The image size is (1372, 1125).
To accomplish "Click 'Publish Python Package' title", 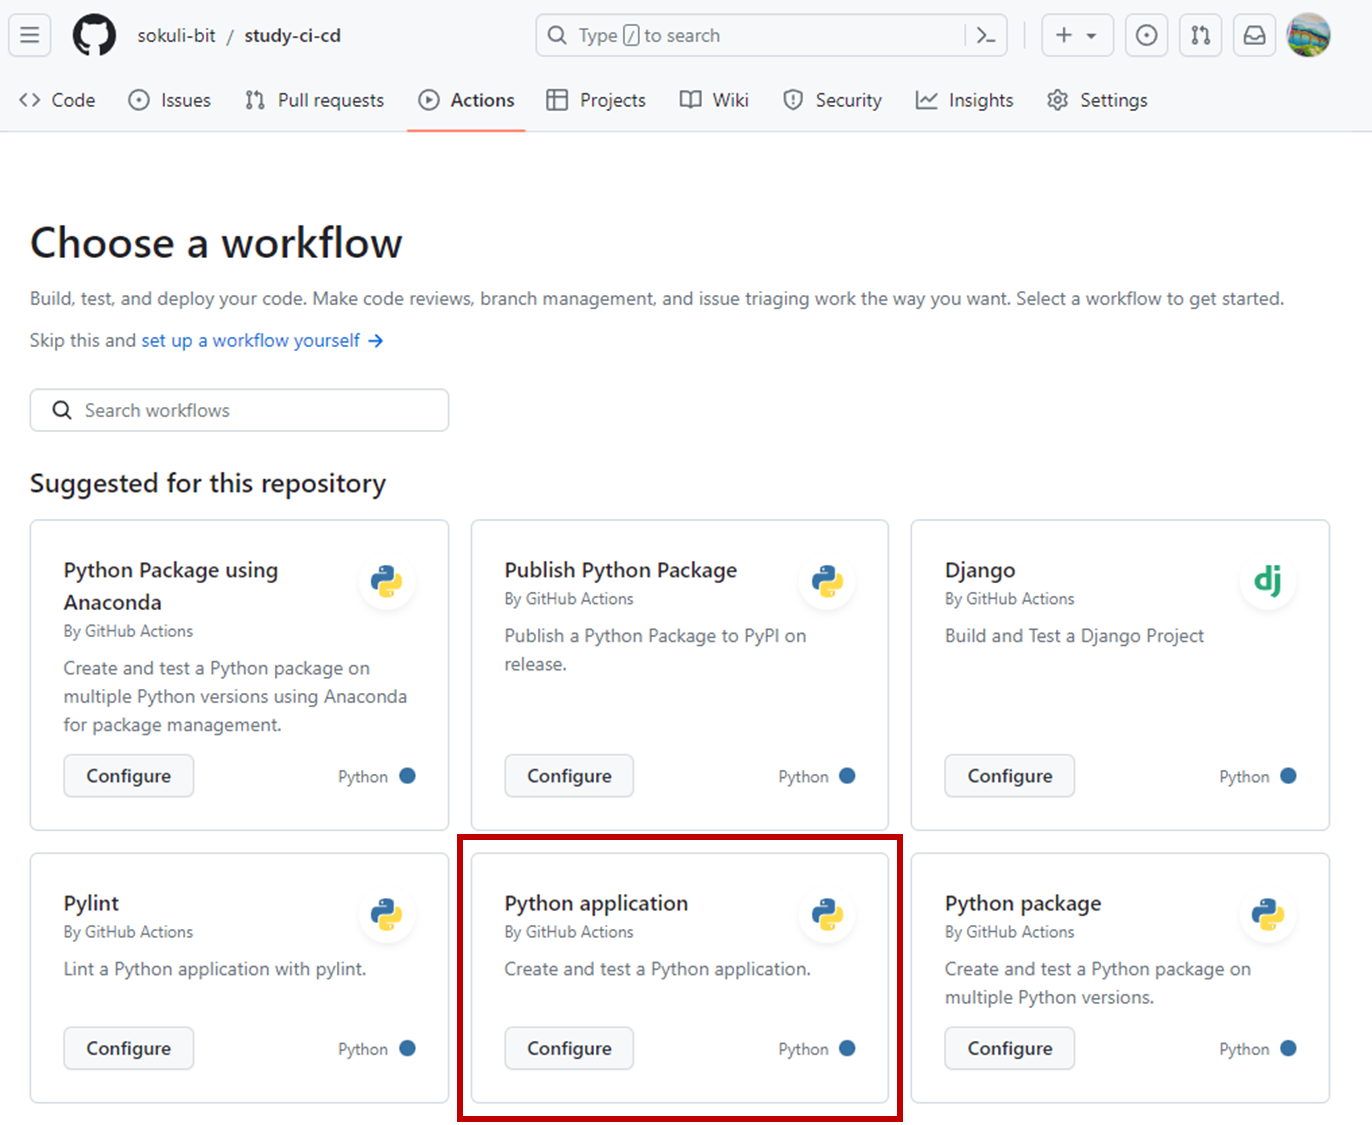I will pyautogui.click(x=621, y=570).
